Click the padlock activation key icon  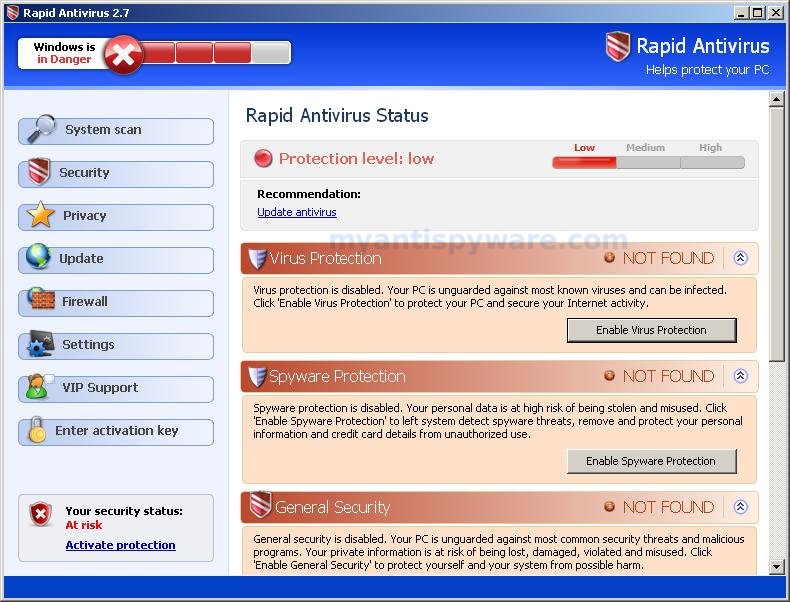37,430
